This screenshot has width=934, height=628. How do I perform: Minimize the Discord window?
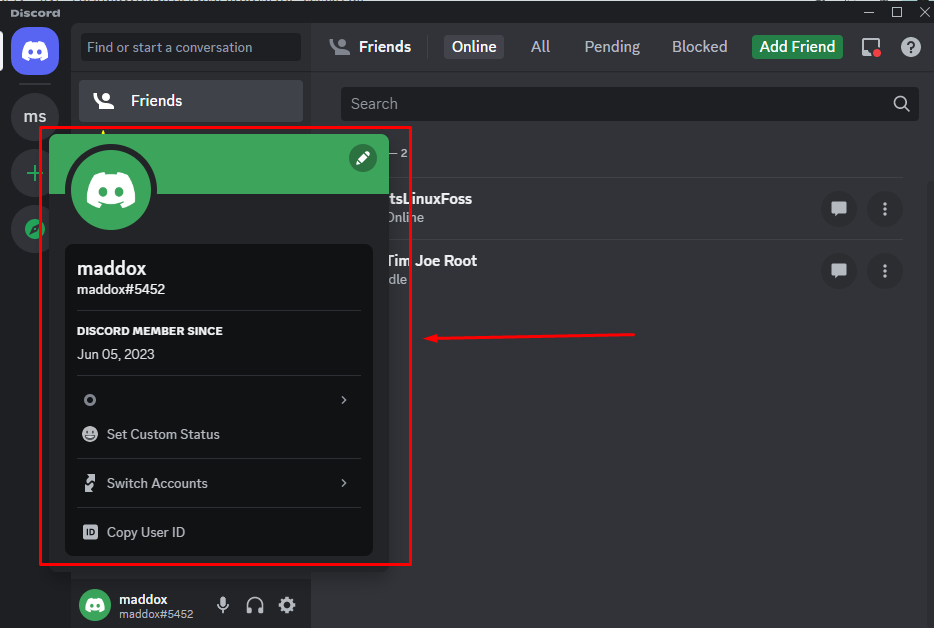869,12
